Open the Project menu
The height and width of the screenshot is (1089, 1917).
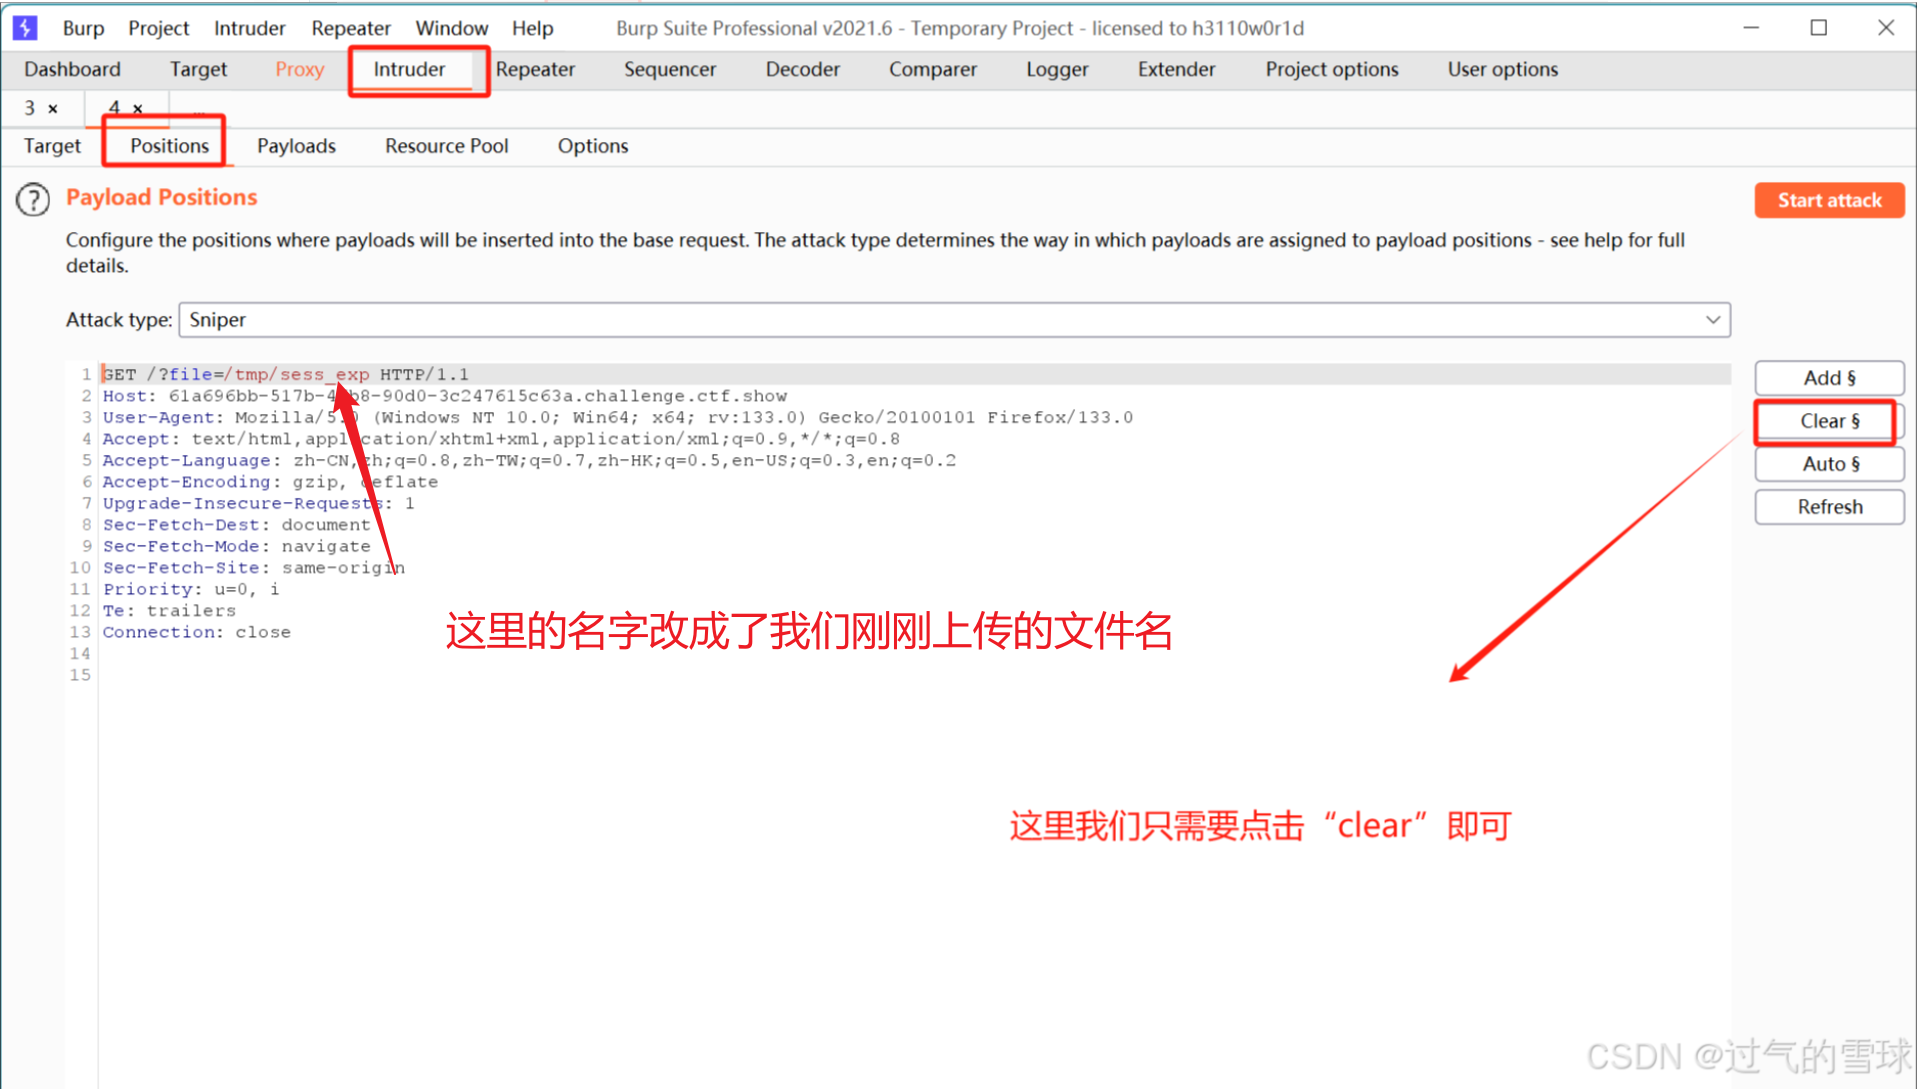click(158, 28)
